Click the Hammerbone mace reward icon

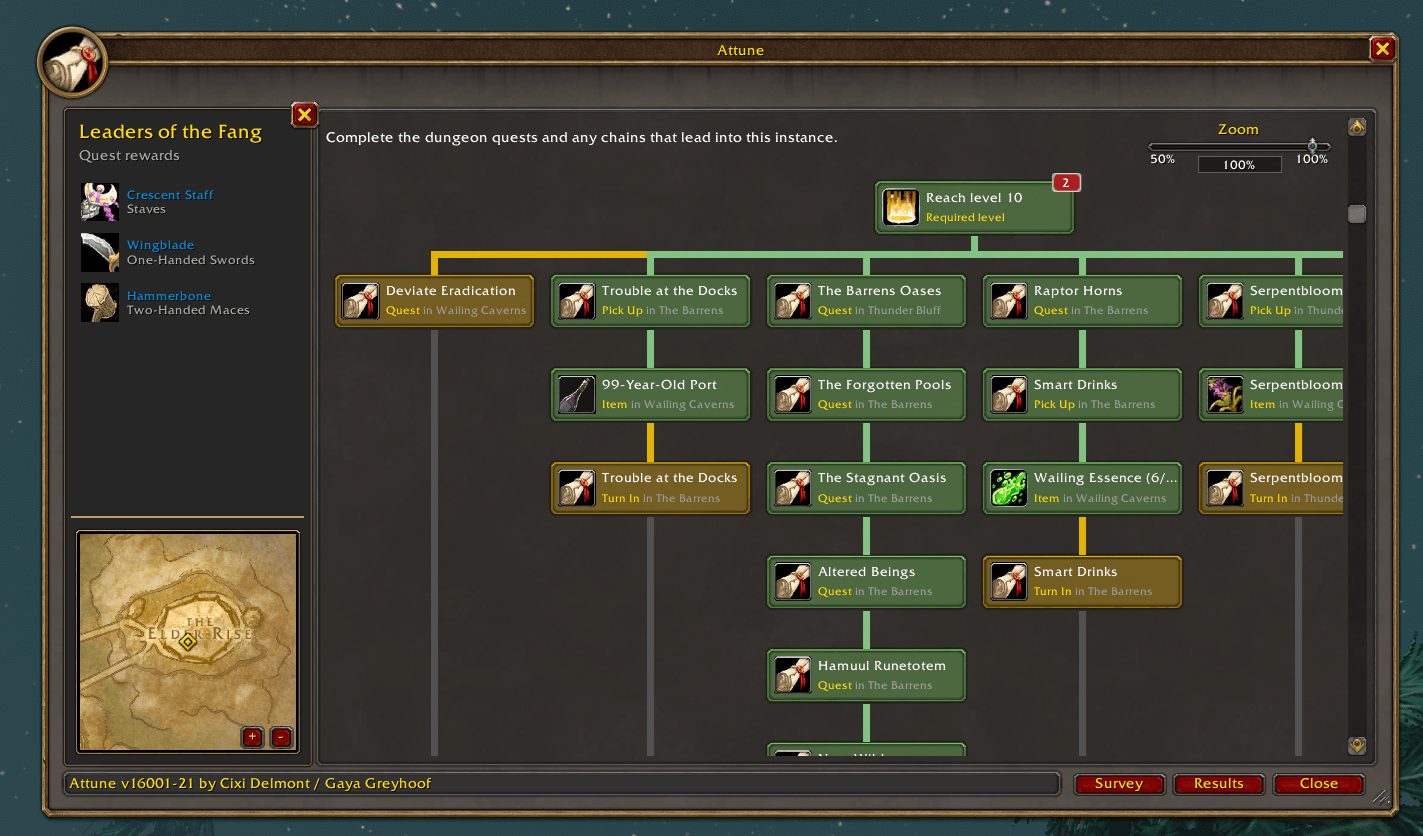click(100, 302)
